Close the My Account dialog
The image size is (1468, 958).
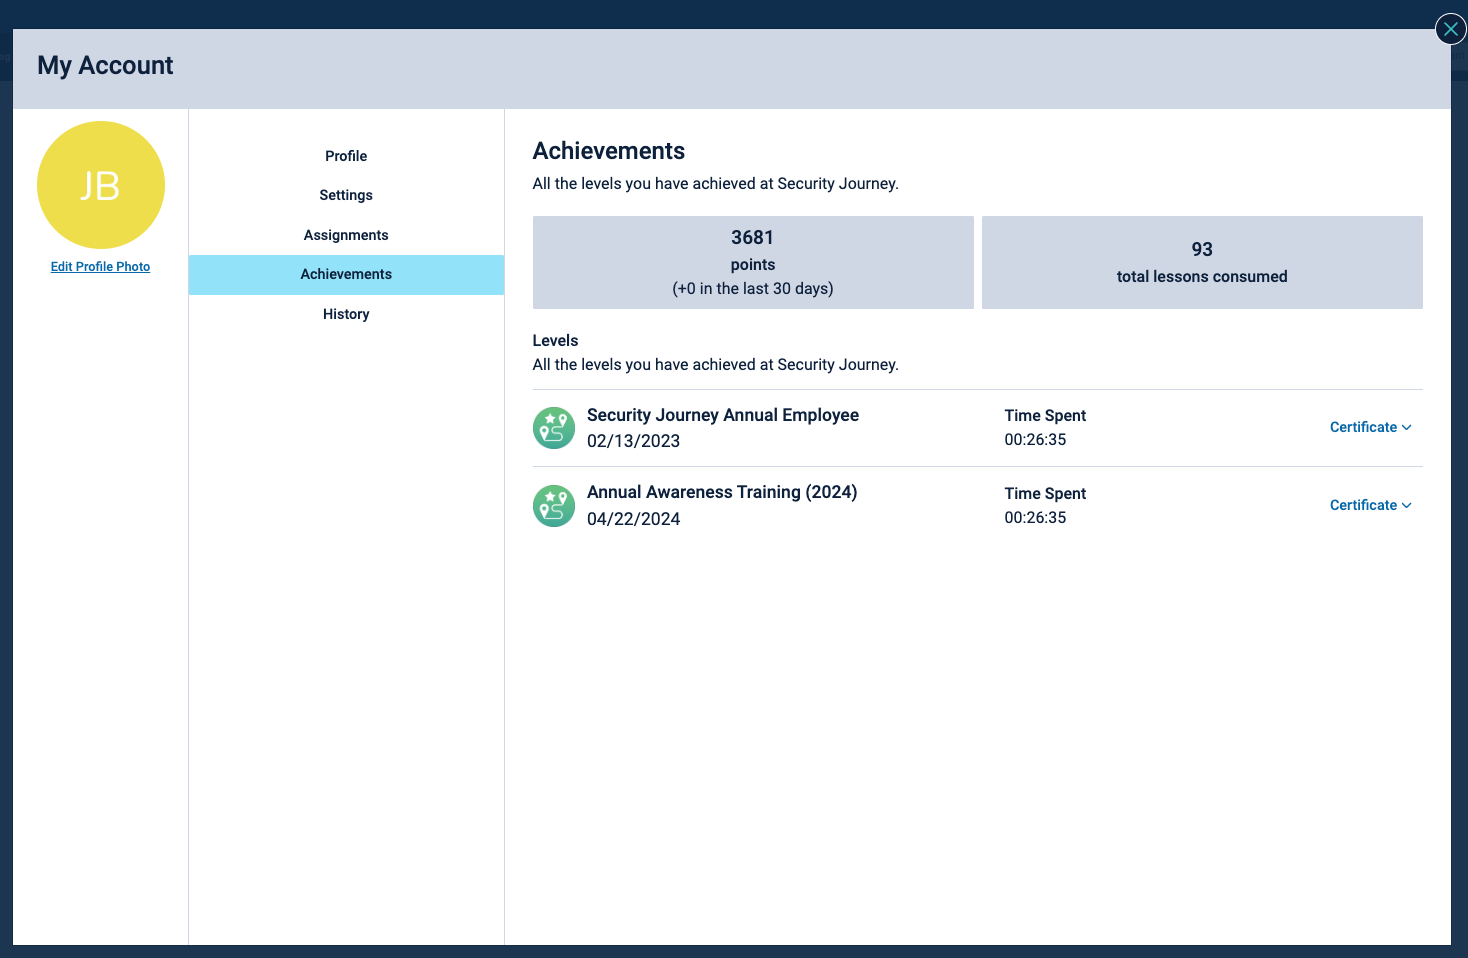coord(1450,29)
